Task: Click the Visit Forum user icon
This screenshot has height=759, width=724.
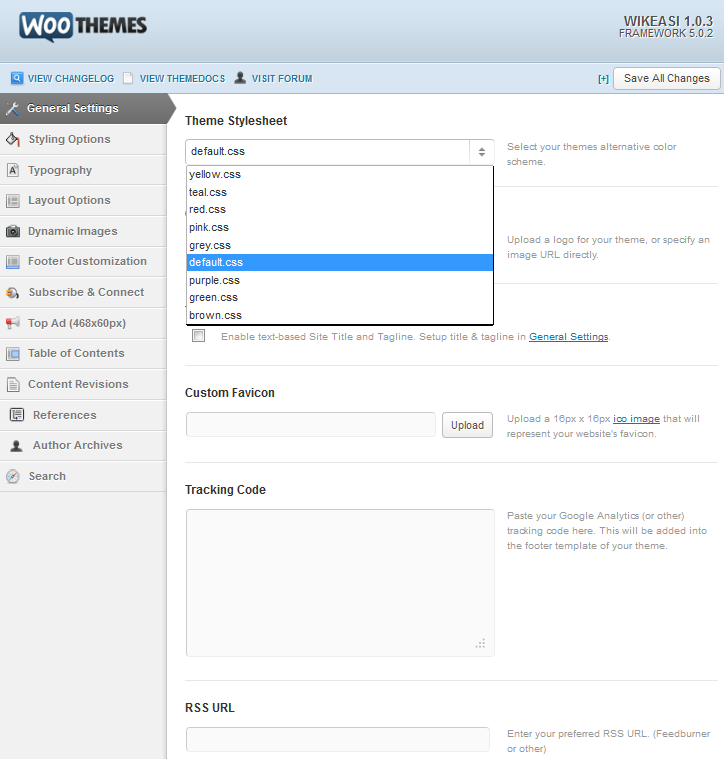Action: (x=240, y=78)
